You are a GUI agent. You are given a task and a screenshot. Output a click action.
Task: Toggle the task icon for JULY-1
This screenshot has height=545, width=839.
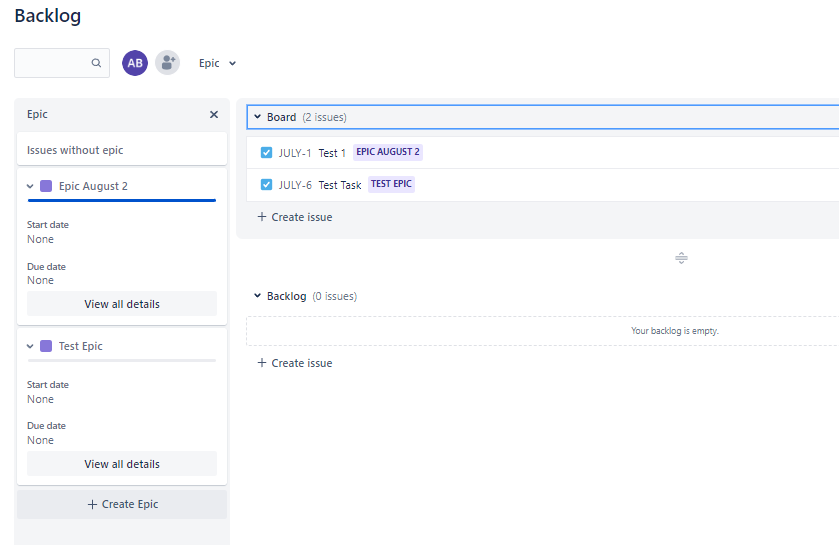tap(266, 152)
